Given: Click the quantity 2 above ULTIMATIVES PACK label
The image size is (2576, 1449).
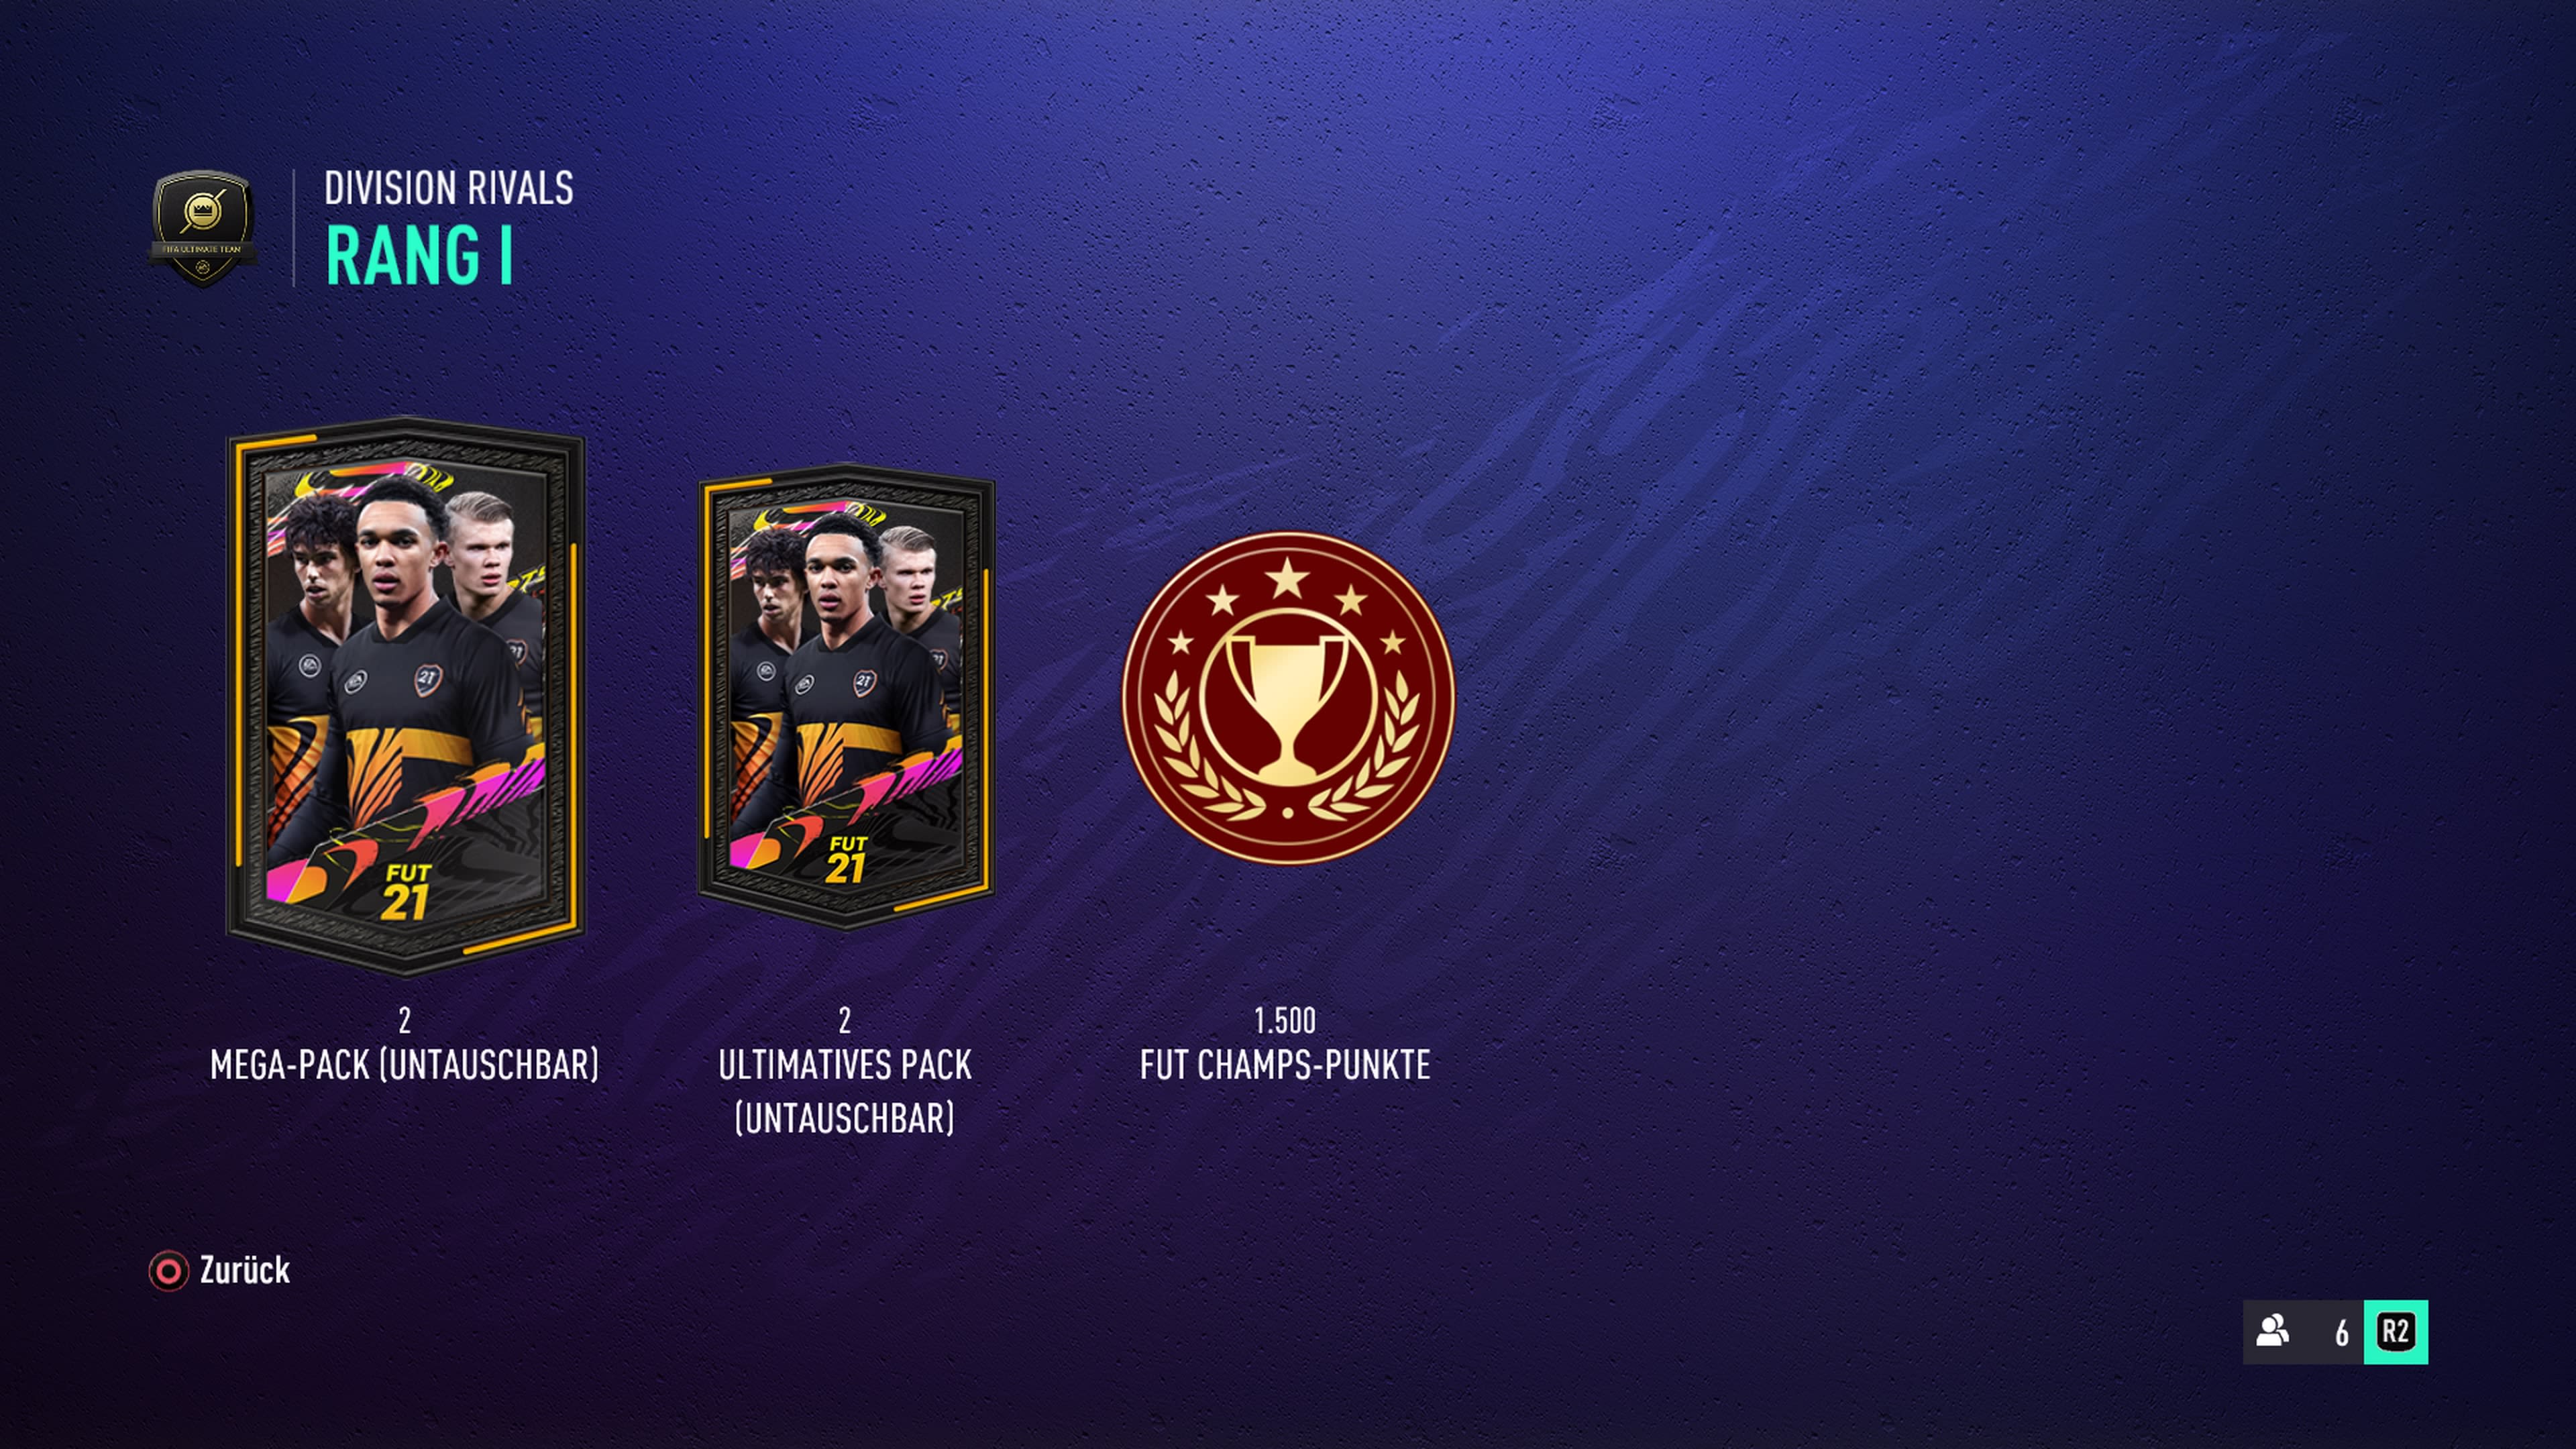Looking at the screenshot, I should click(x=845, y=1020).
